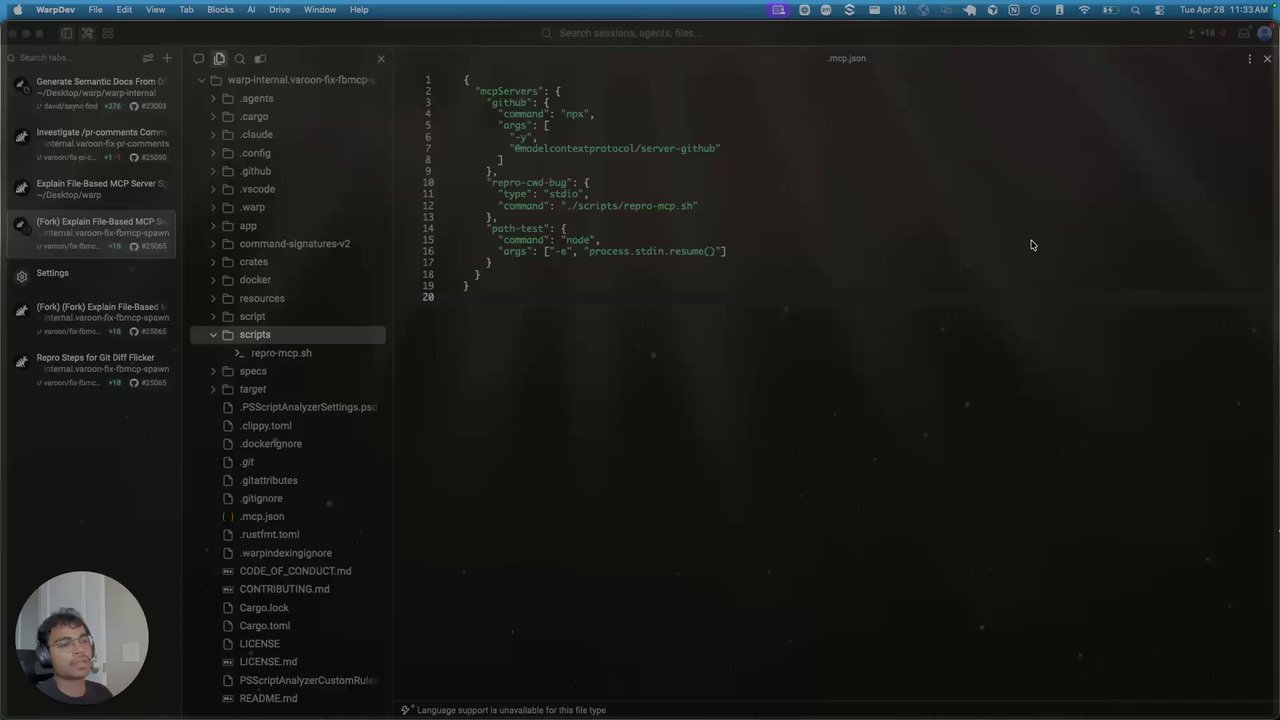Open the Generate Semantic Docs From tab
Viewport: 1280px width, 720px height.
click(91, 93)
